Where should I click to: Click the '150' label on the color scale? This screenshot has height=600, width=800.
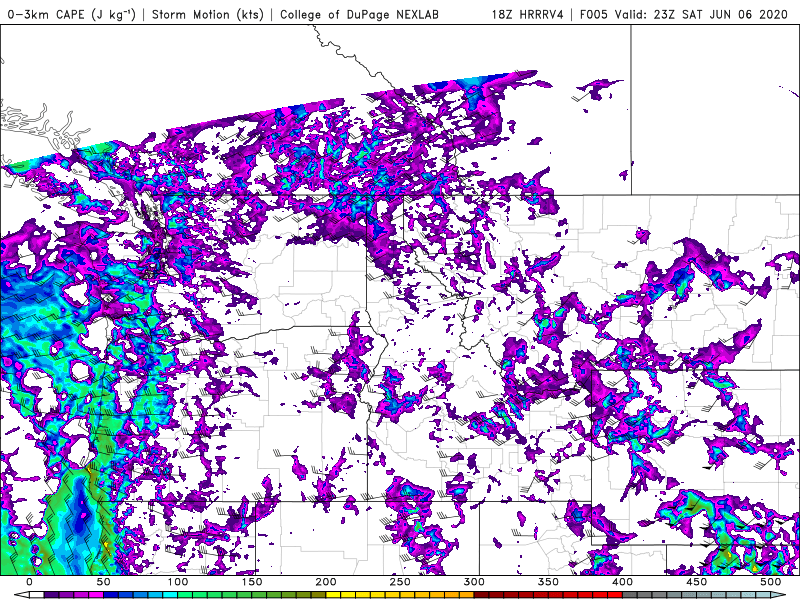pyautogui.click(x=252, y=582)
